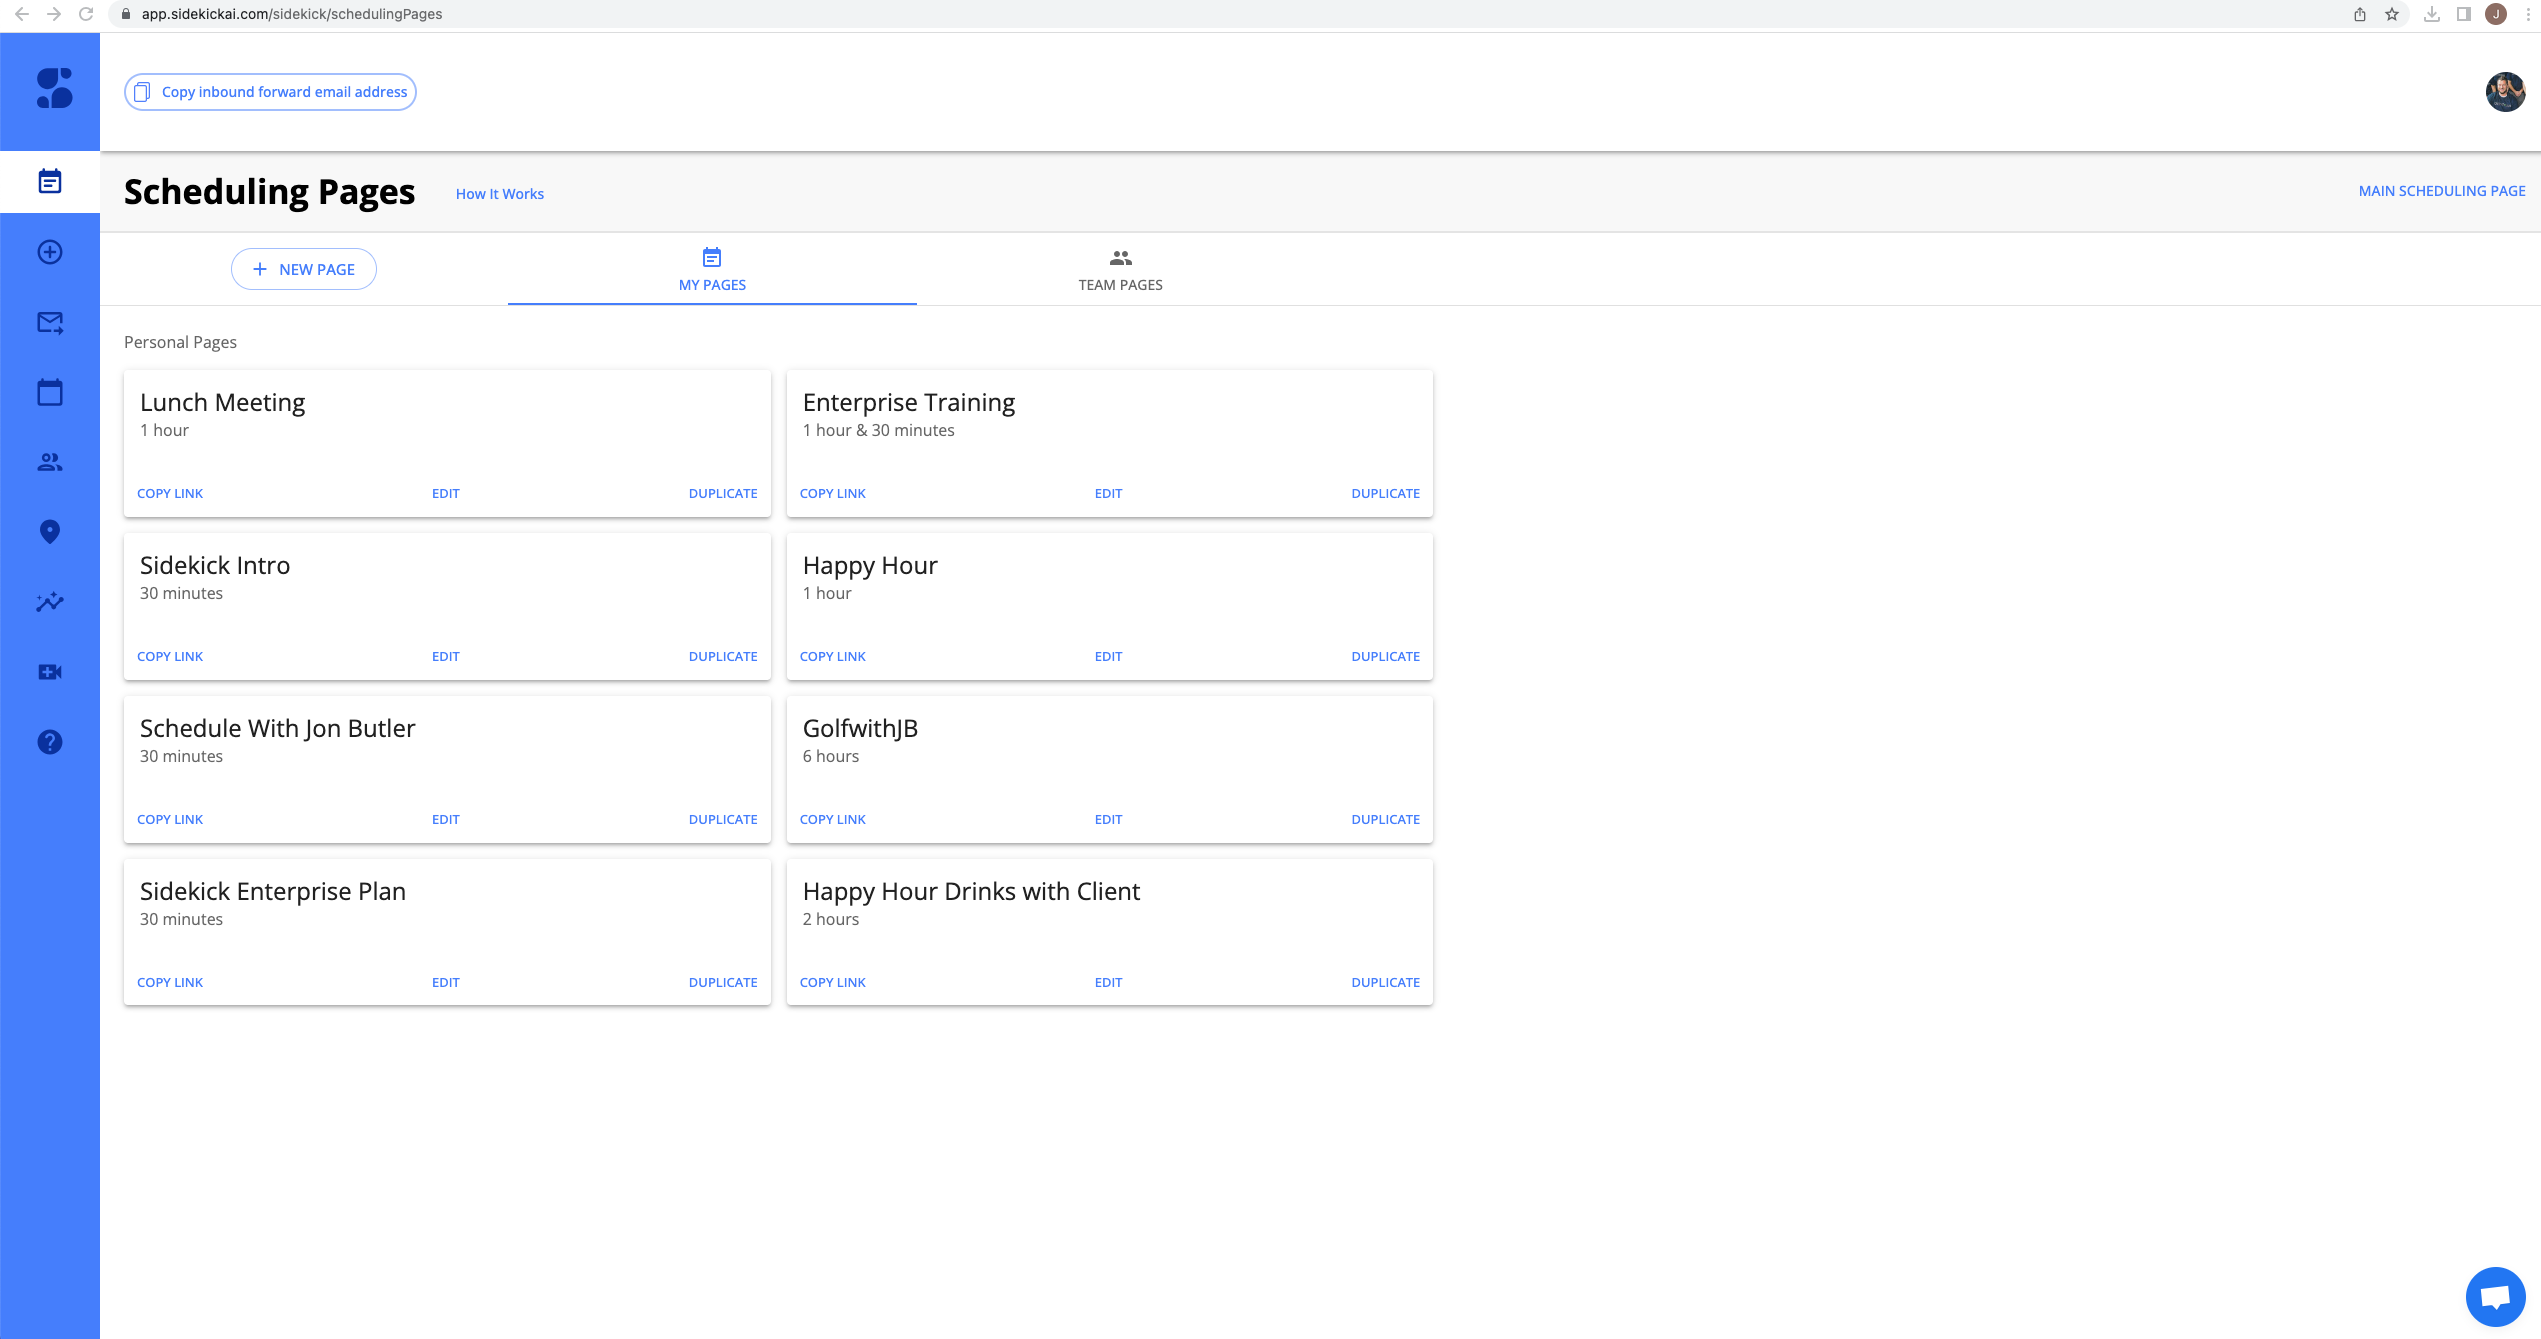Copy link for GolfwithJB
Viewport: 2541px width, 1339px height.
pos(833,820)
